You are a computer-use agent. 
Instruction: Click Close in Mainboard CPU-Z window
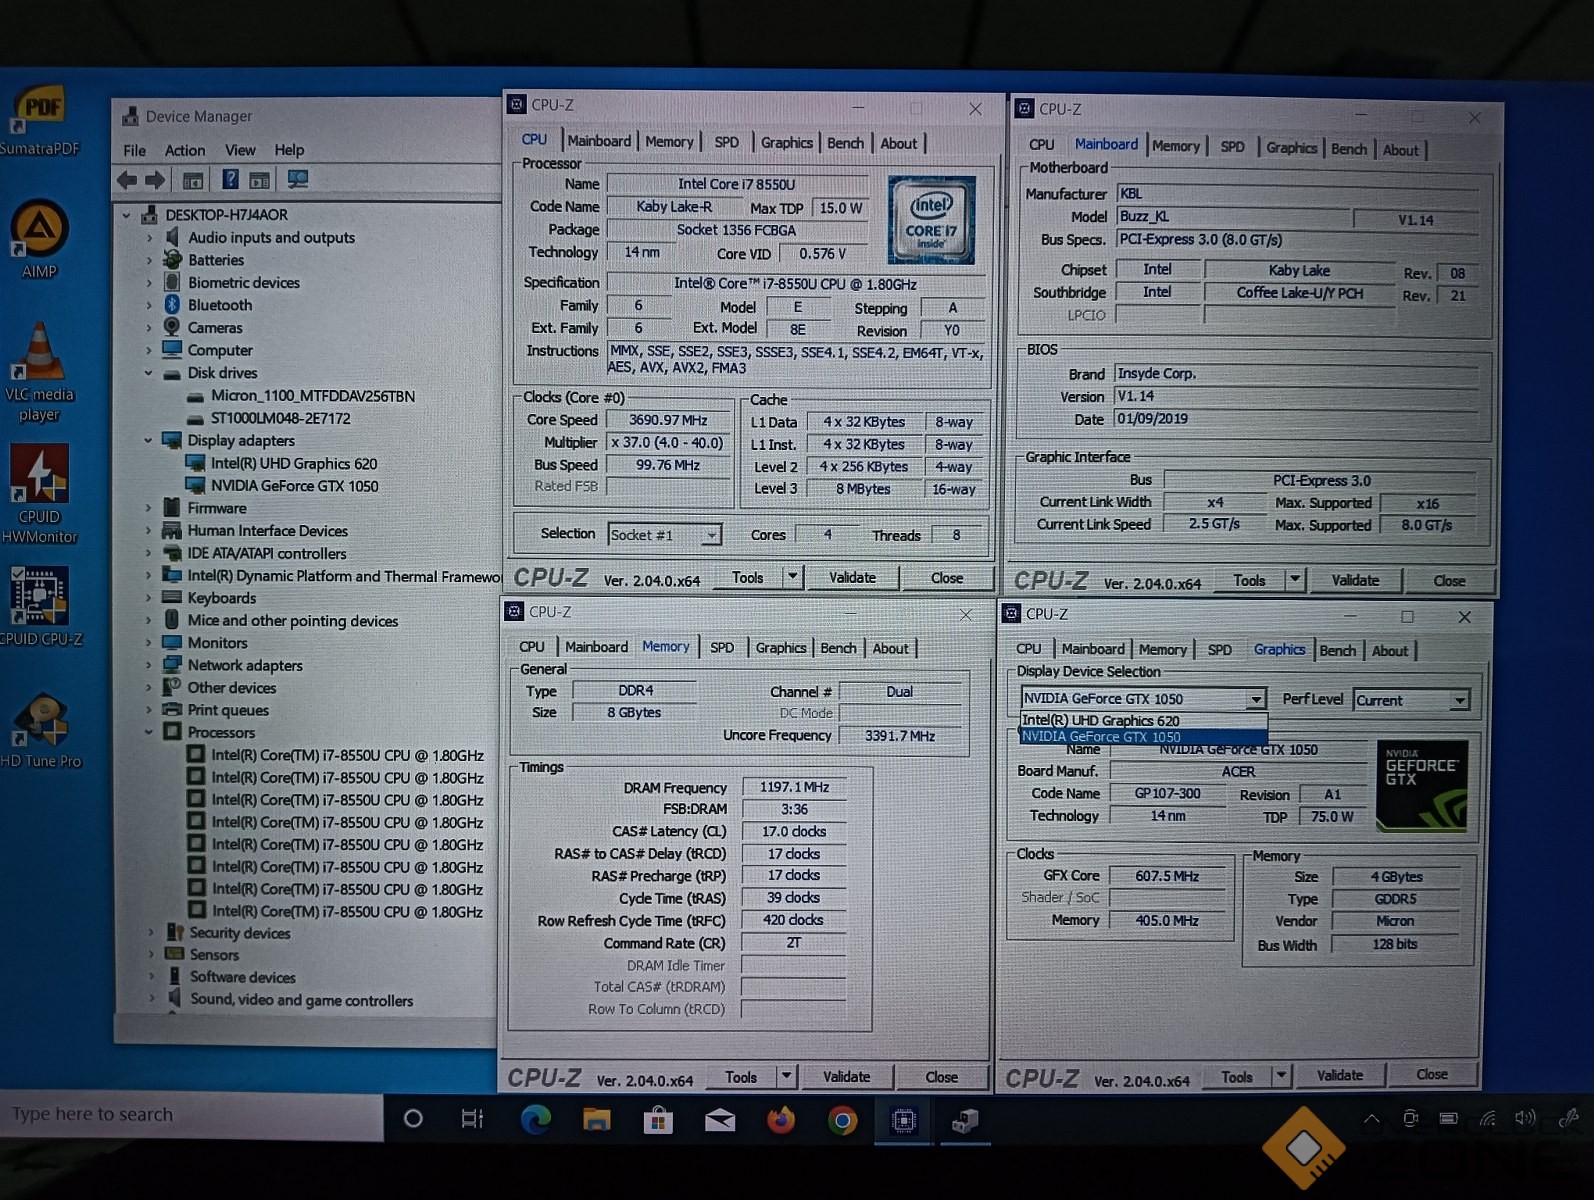(1449, 581)
